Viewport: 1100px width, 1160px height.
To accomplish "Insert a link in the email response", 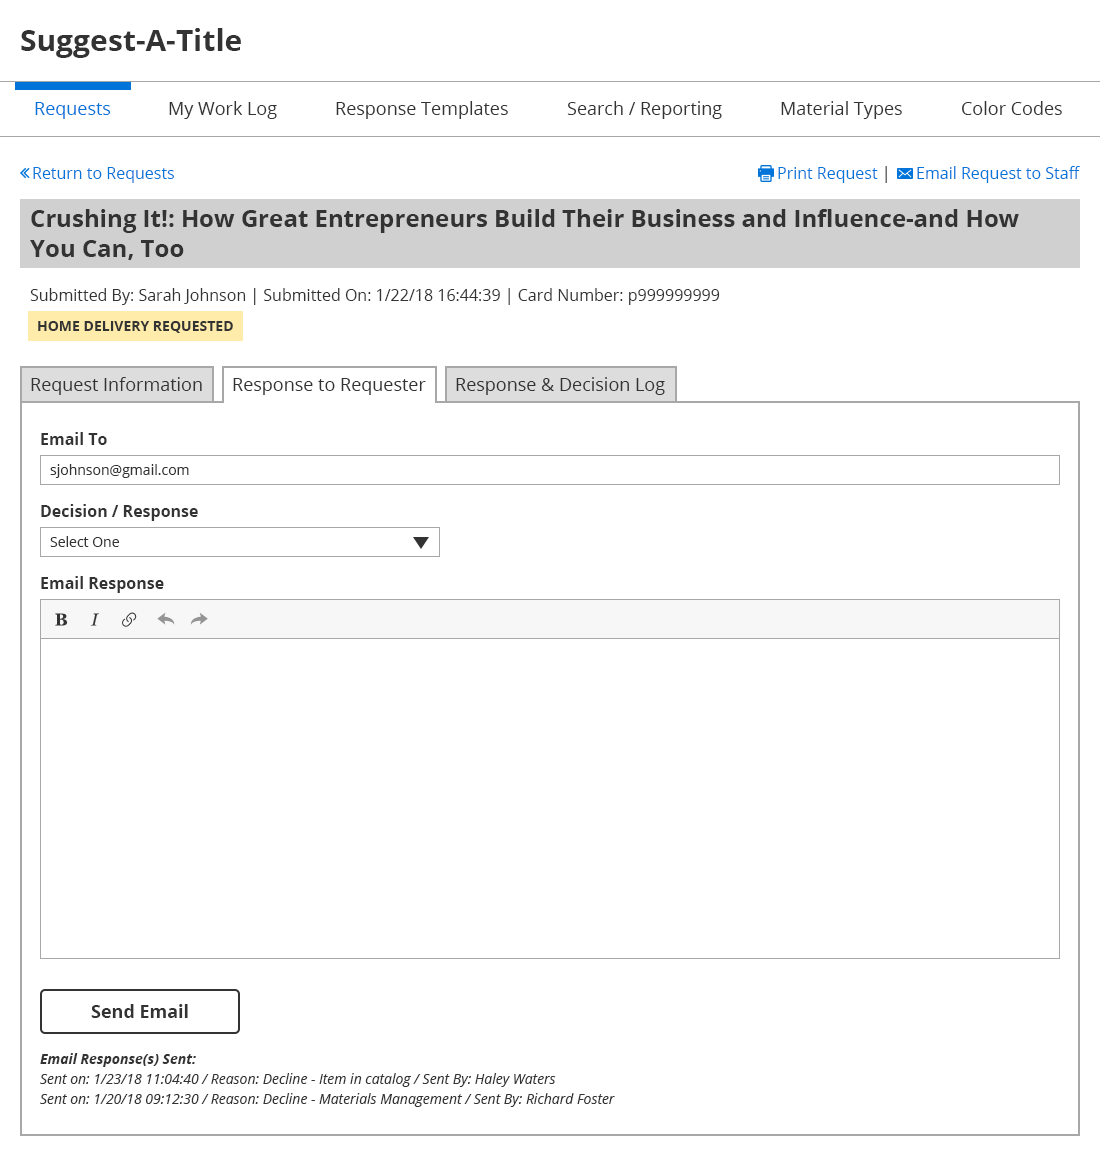I will pos(129,620).
